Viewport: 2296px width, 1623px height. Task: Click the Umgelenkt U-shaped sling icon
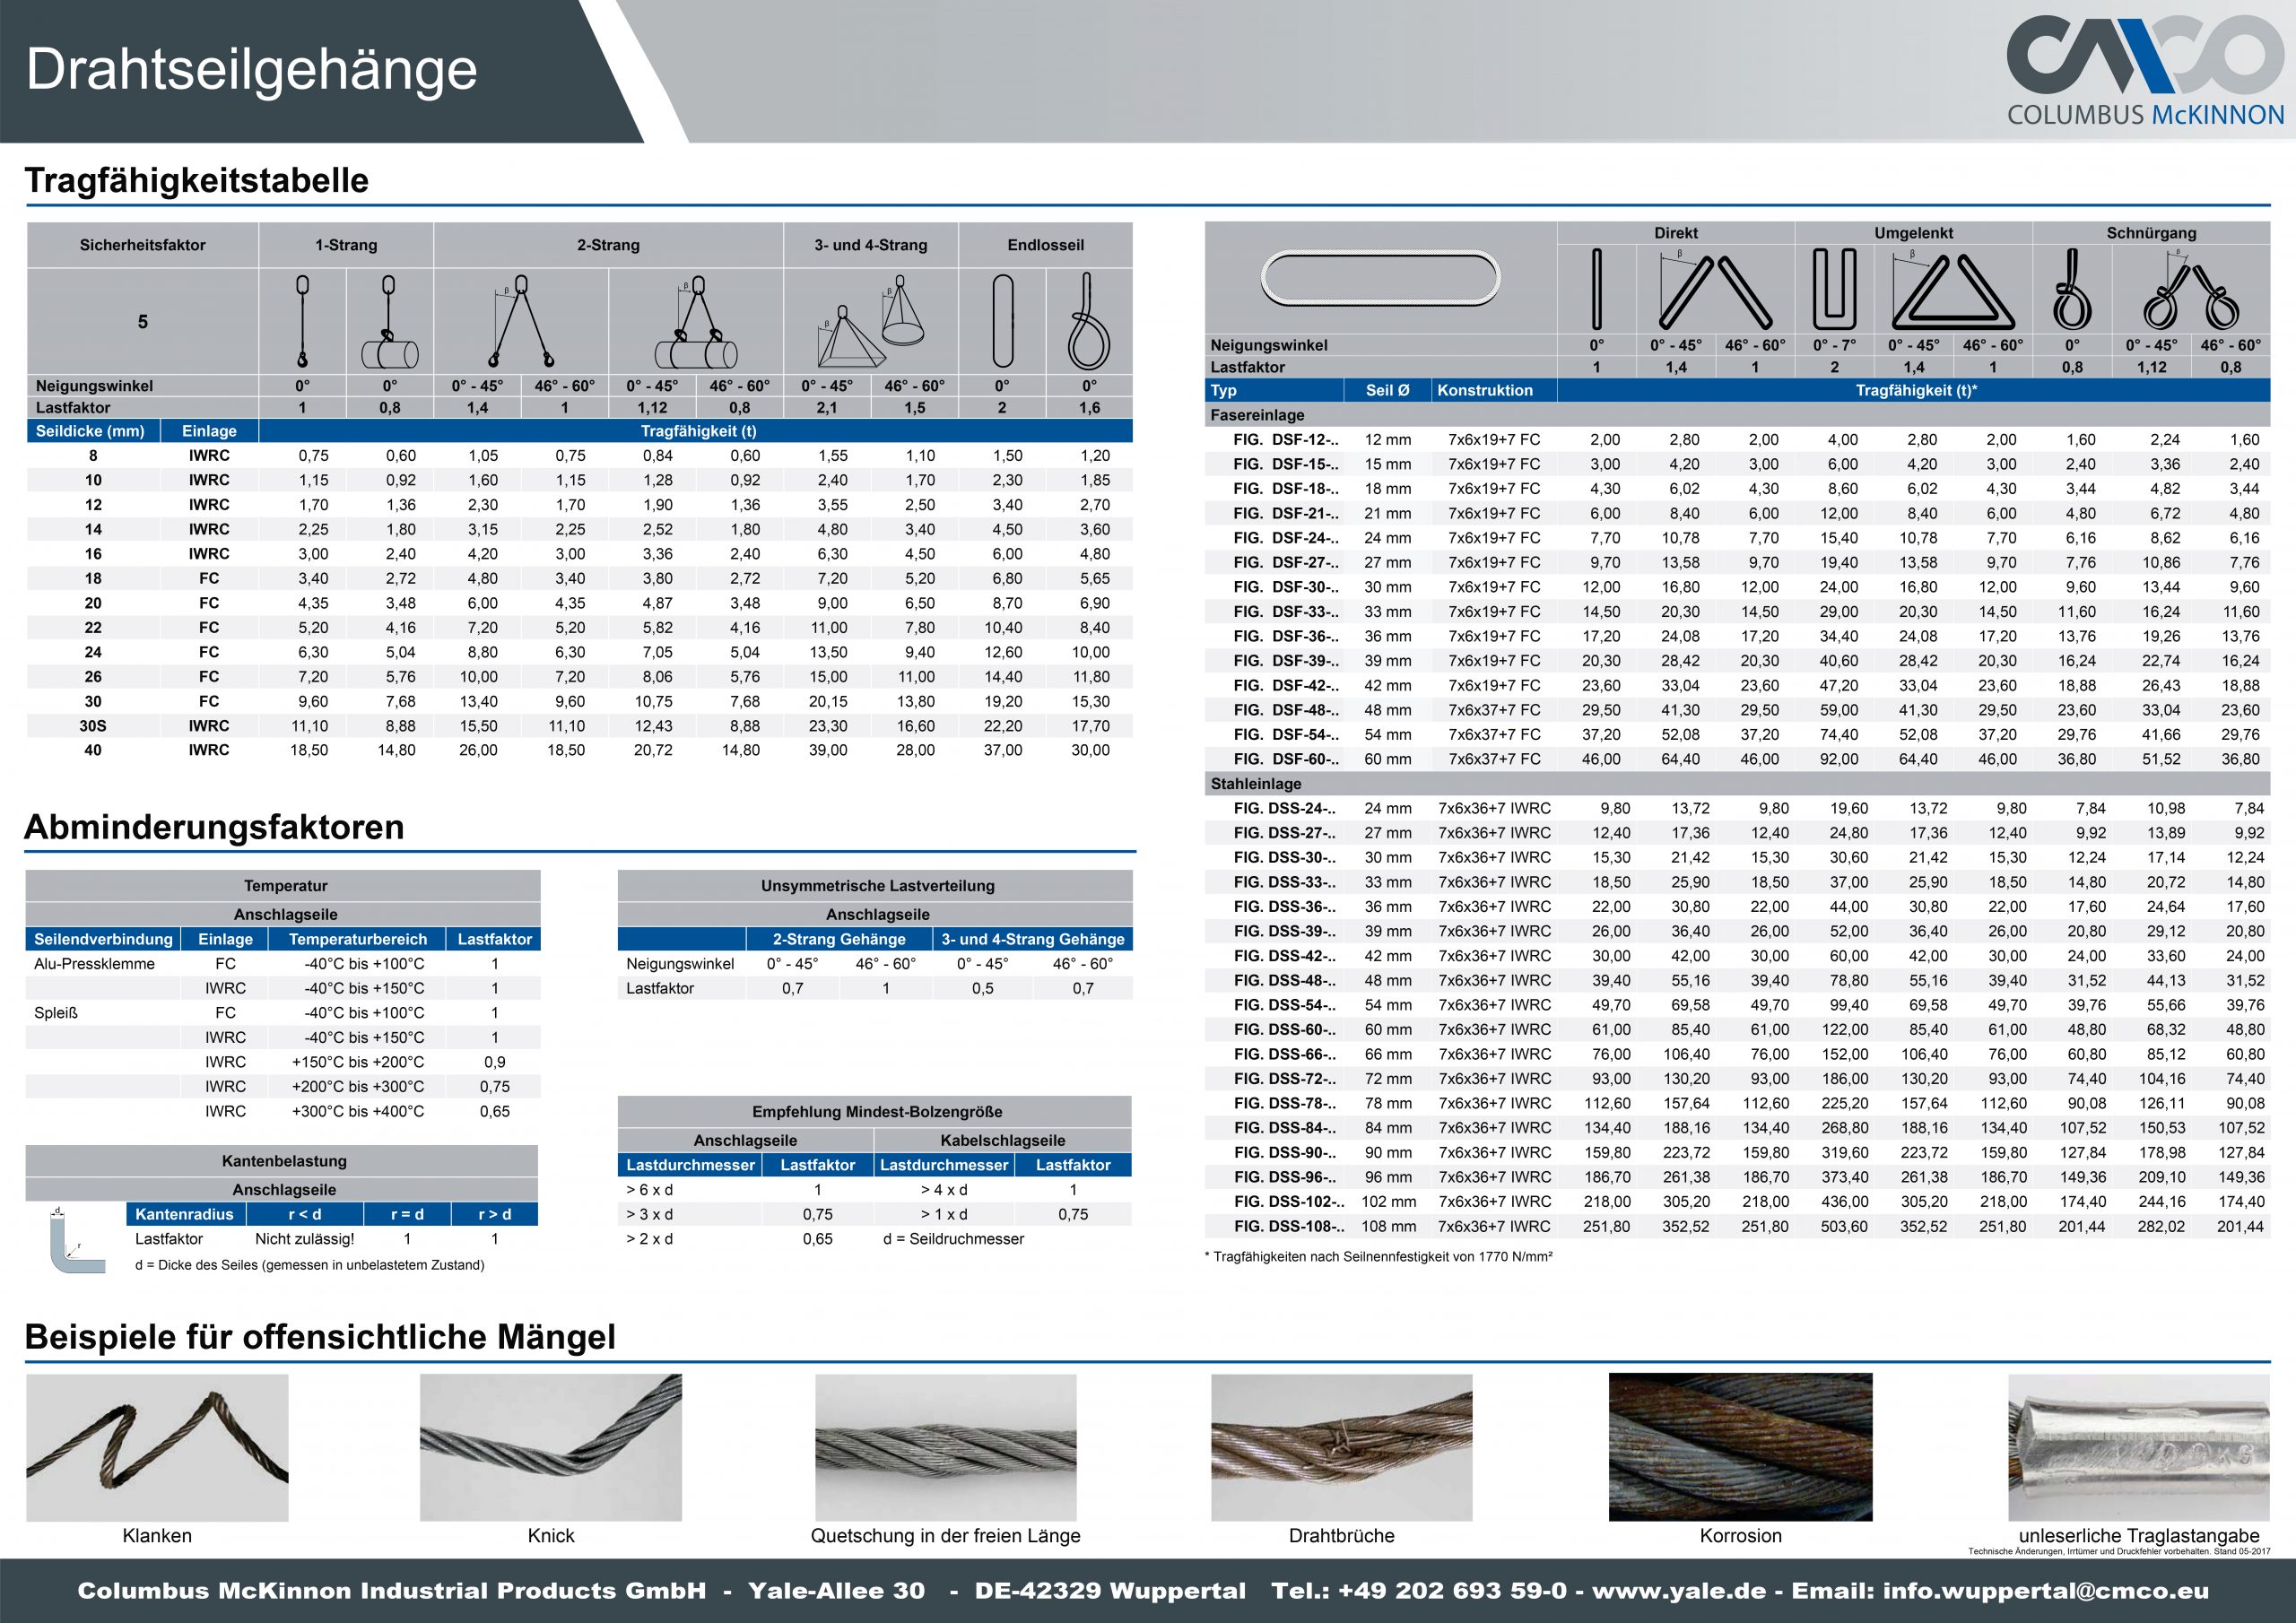(1834, 289)
